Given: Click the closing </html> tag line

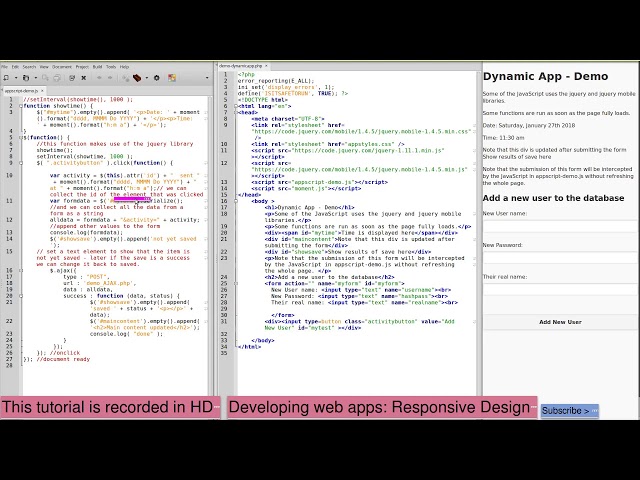Looking at the screenshot, I should [249, 347].
